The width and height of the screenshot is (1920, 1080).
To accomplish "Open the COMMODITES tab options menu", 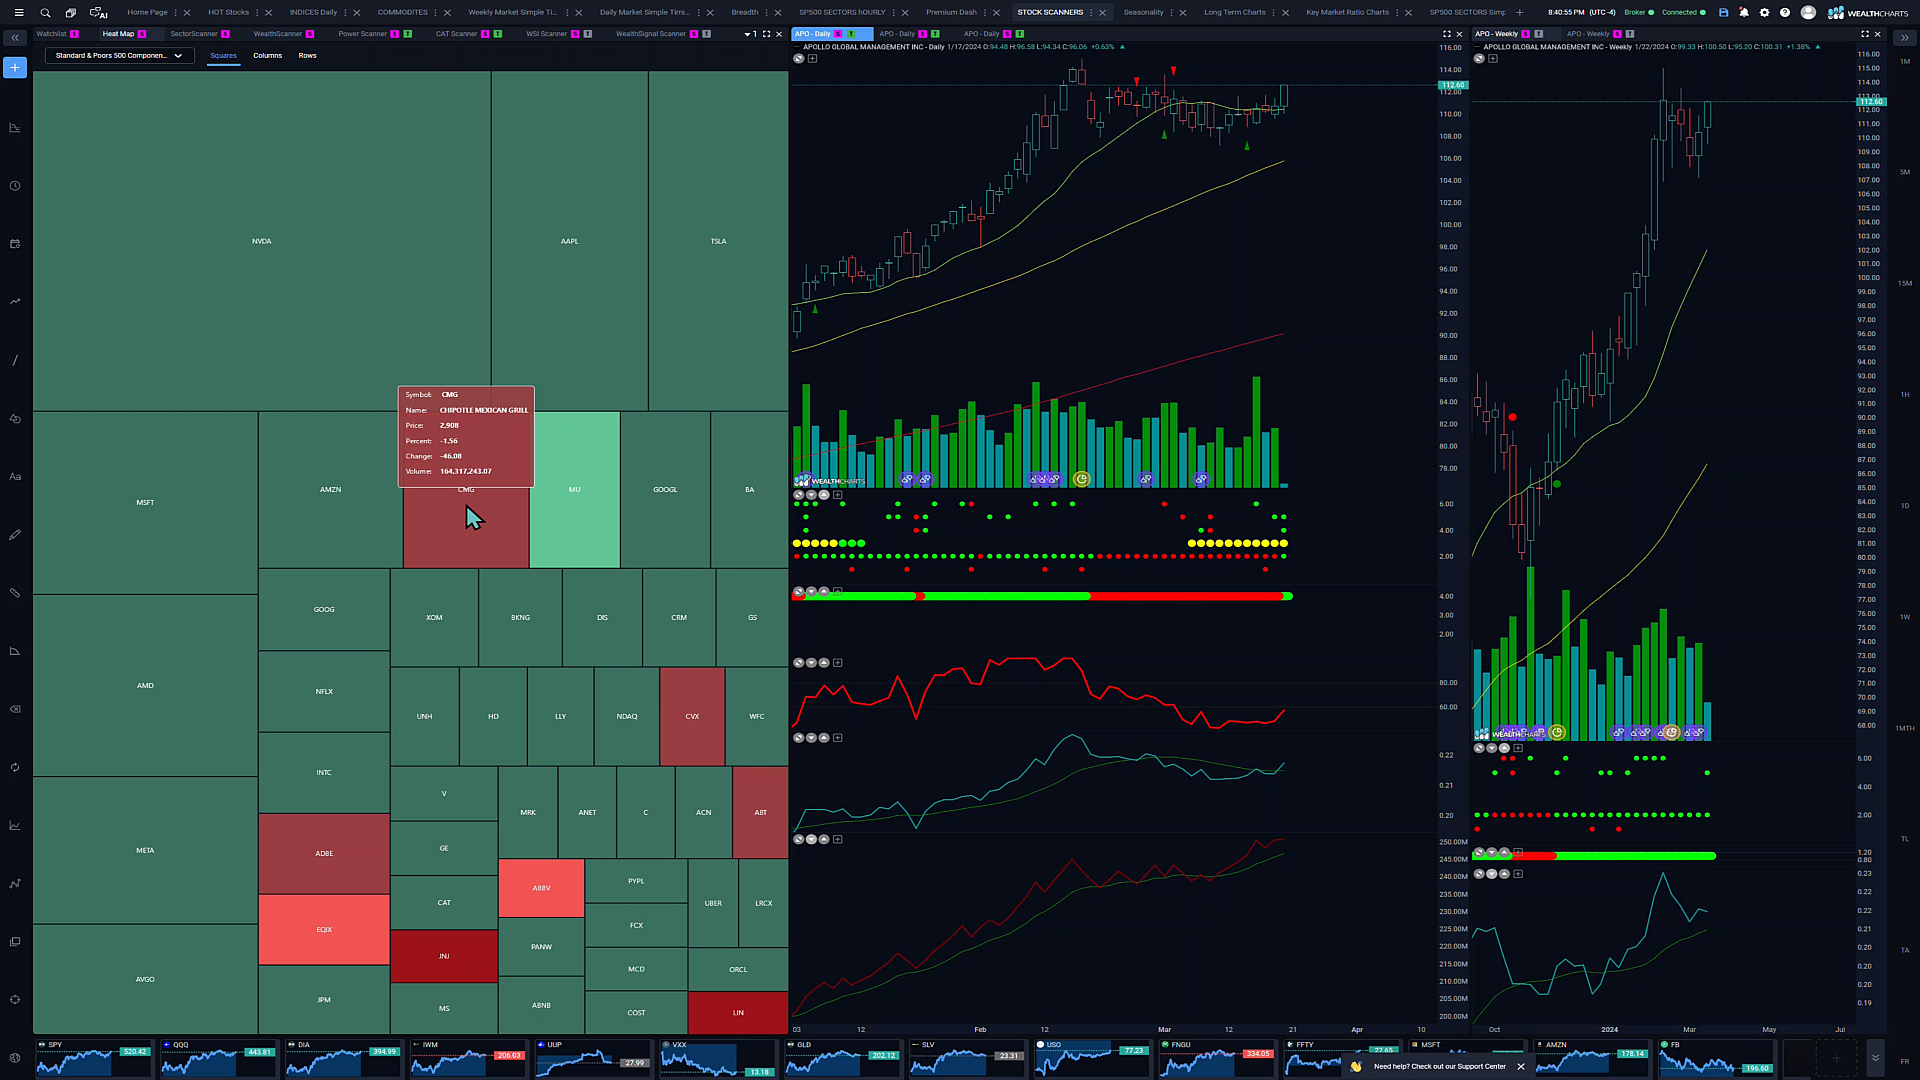I will [435, 13].
